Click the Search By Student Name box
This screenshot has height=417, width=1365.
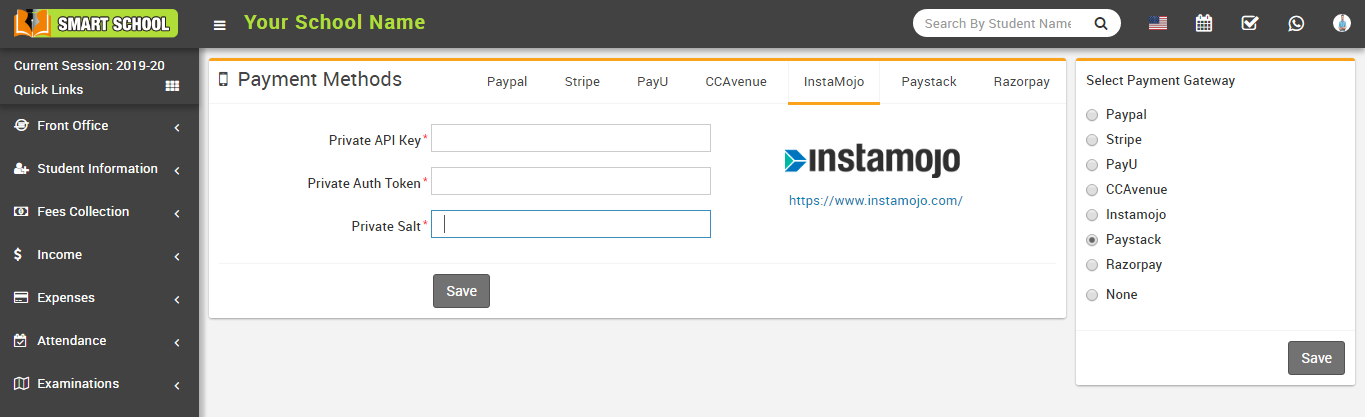997,23
